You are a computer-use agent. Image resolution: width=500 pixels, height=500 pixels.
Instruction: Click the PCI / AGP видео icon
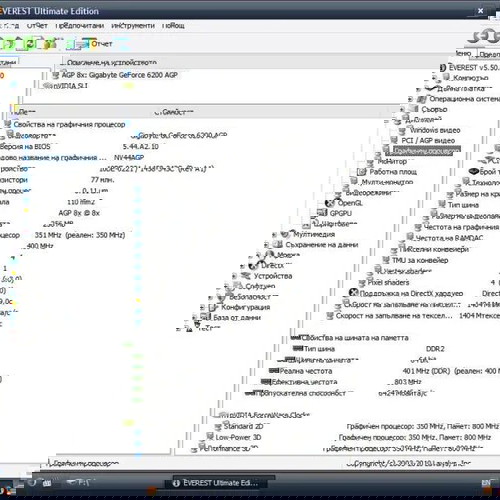click(394, 140)
